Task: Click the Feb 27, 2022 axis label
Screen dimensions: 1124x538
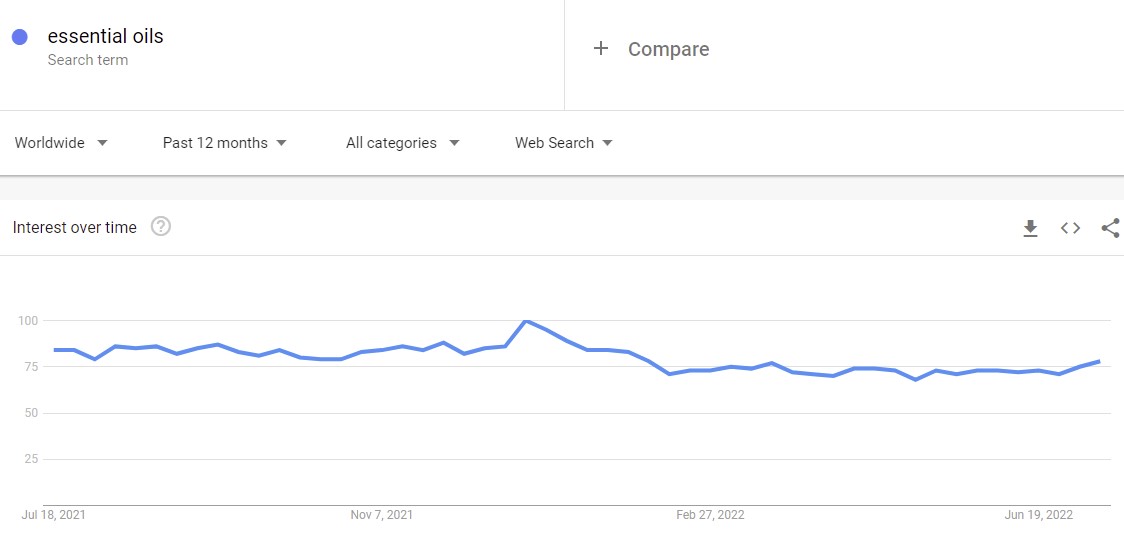Action: pos(710,514)
